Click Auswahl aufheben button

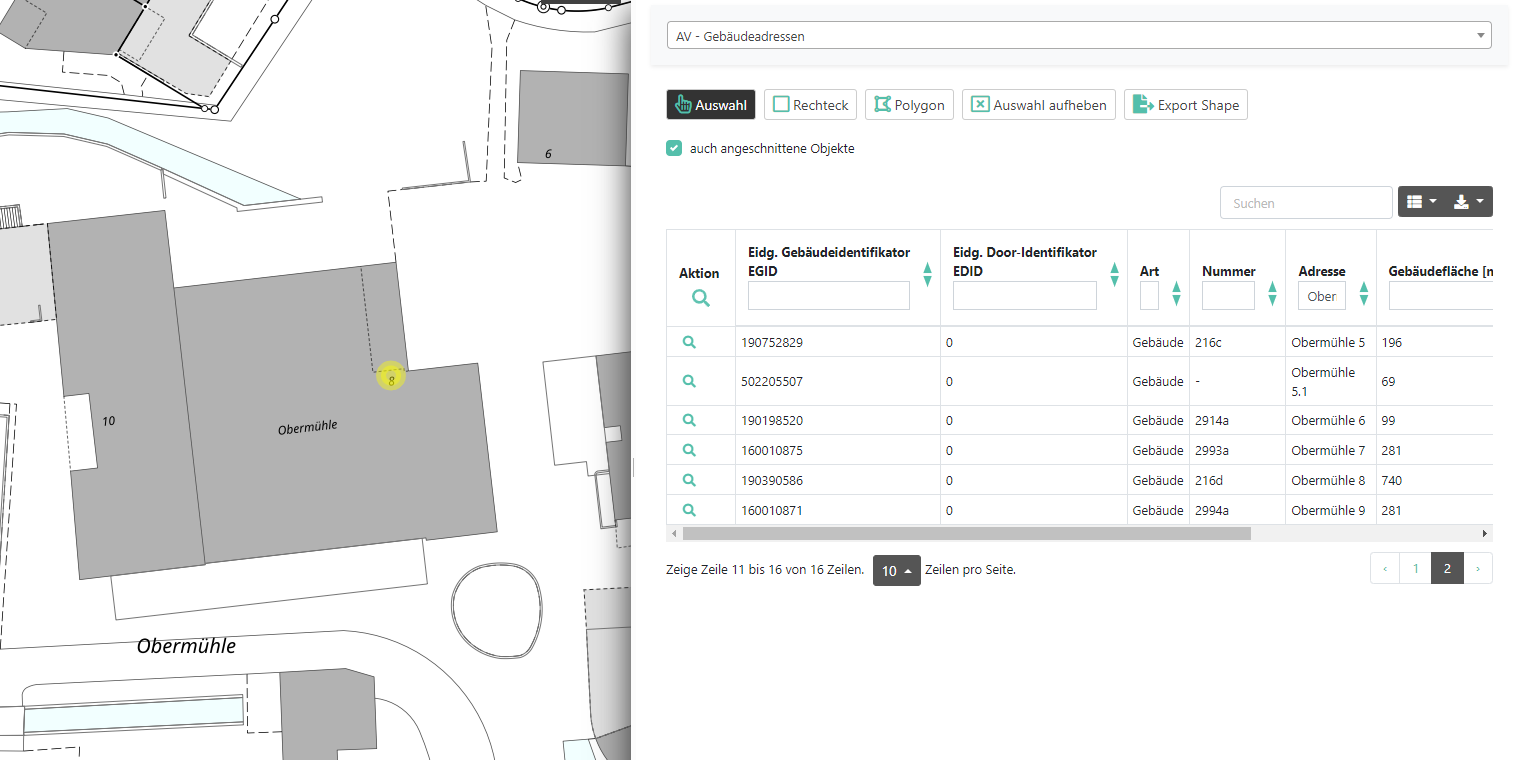coord(1039,105)
